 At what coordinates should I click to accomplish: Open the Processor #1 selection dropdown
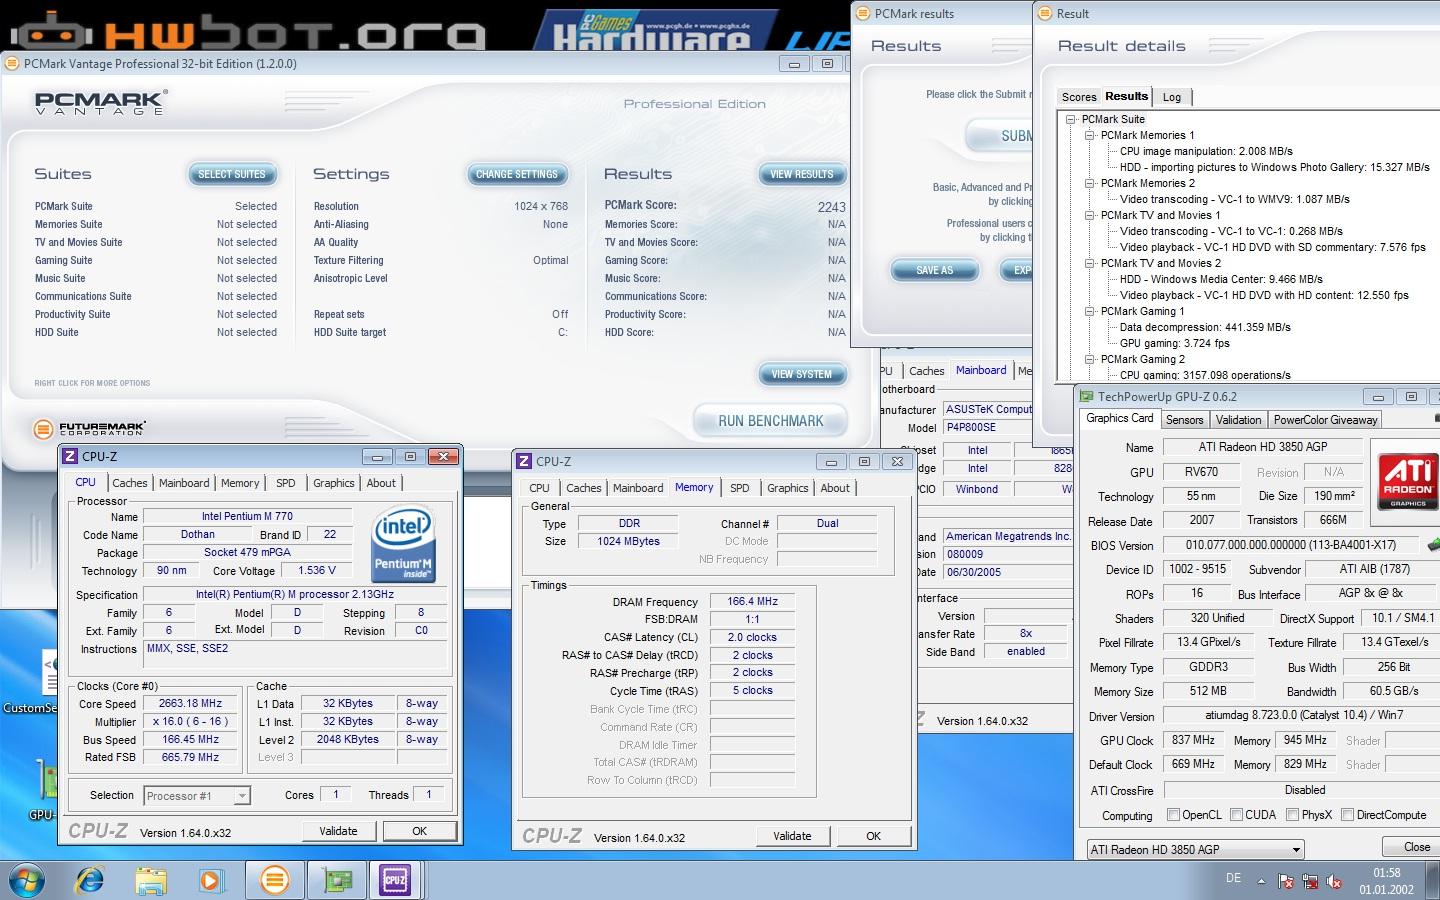coord(197,796)
